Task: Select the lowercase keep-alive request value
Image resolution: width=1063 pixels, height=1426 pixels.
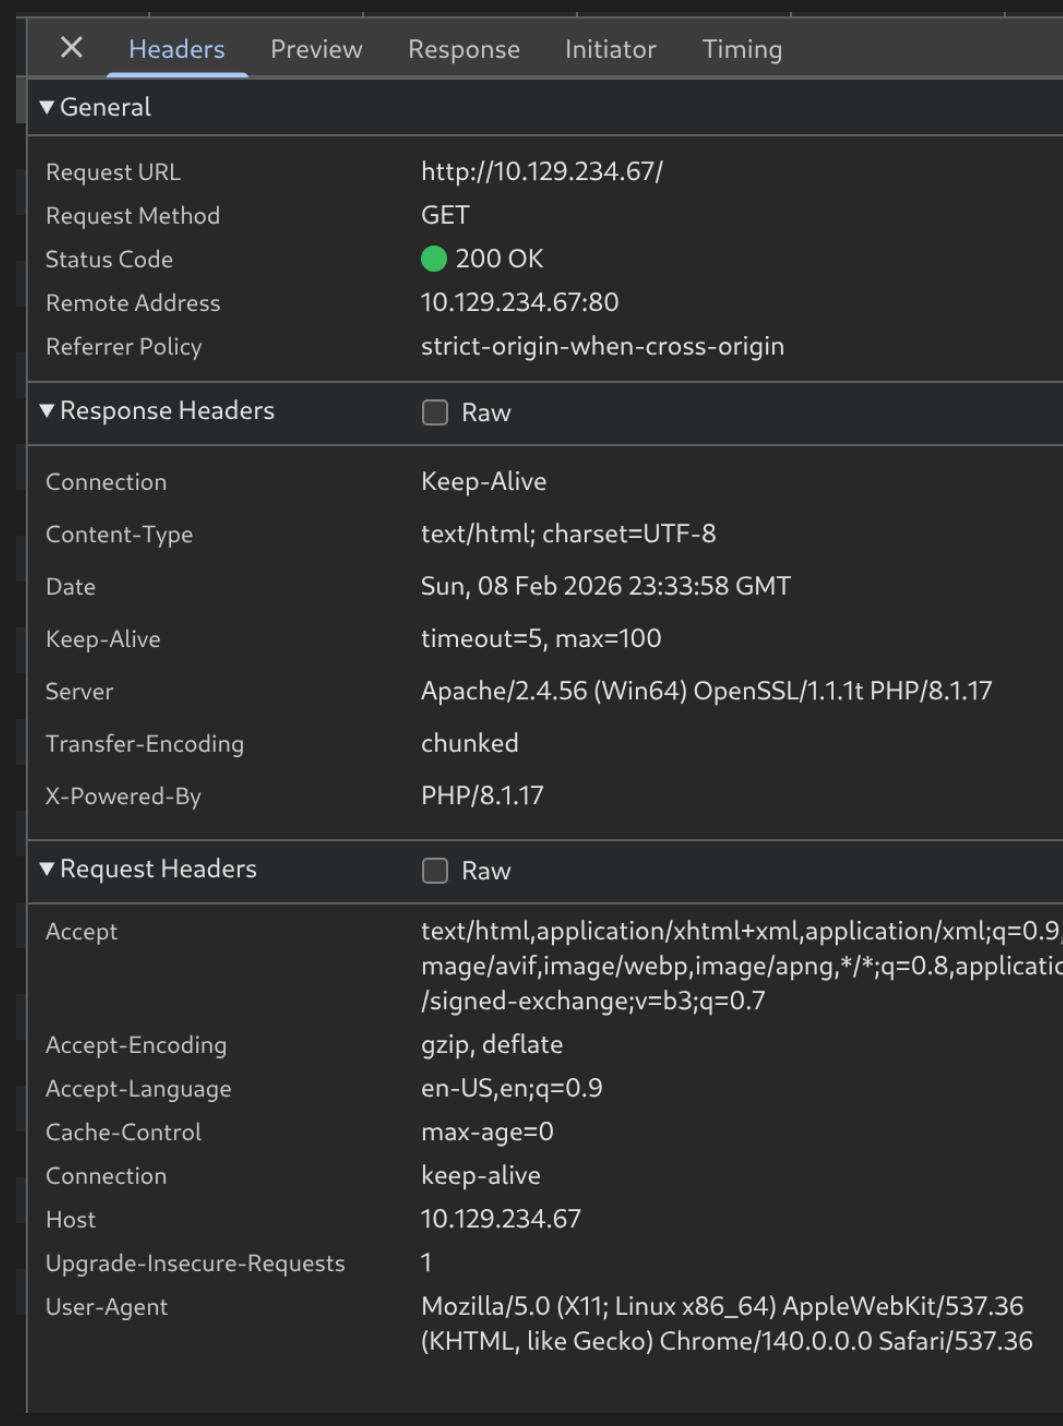Action: click(x=481, y=1176)
